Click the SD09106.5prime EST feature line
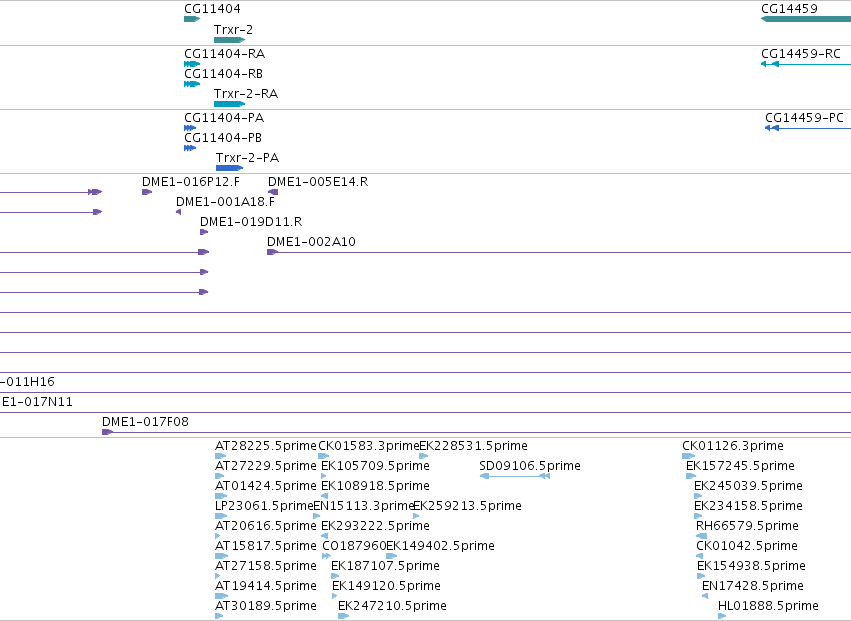Image resolution: width=851 pixels, height=621 pixels. point(515,476)
